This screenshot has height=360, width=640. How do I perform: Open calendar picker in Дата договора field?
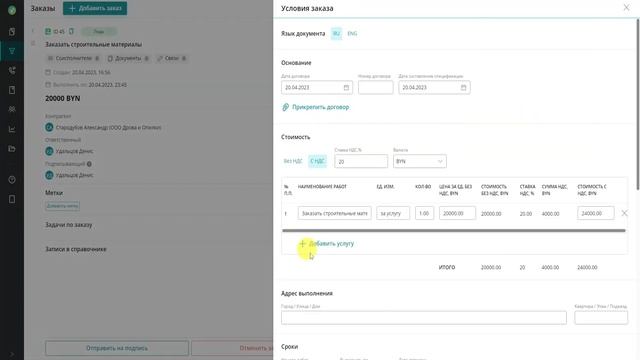[x=346, y=88]
